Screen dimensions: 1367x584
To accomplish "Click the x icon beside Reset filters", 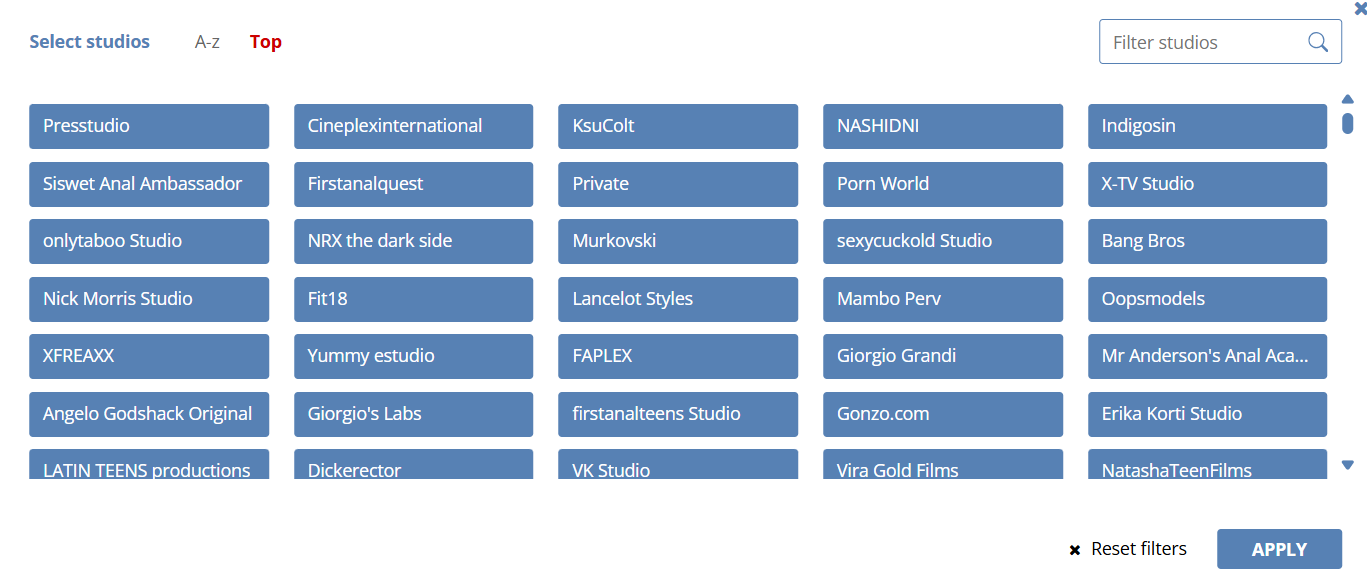I will click(1075, 550).
